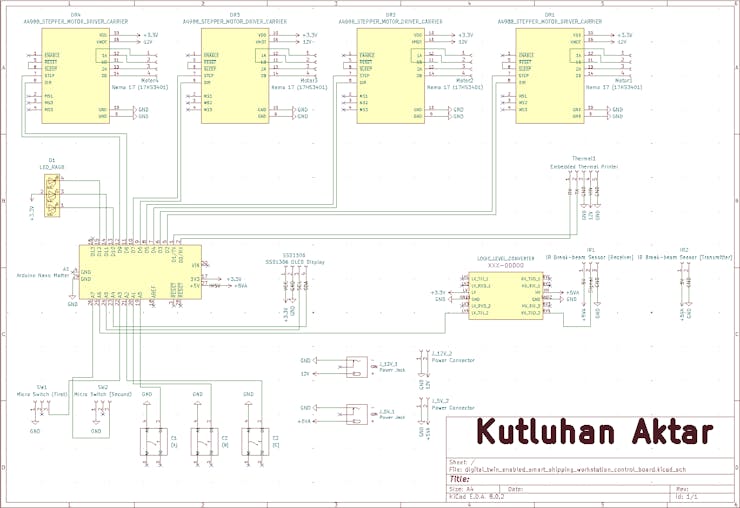Click the Rev field in title block
The height and width of the screenshot is (508, 740).
[682, 490]
